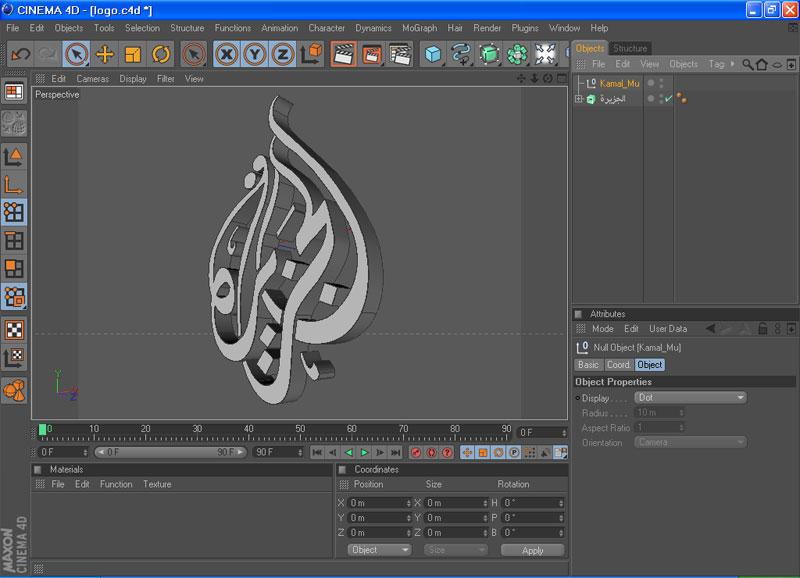
Task: Click the Object Manager home icon
Action: [762, 64]
